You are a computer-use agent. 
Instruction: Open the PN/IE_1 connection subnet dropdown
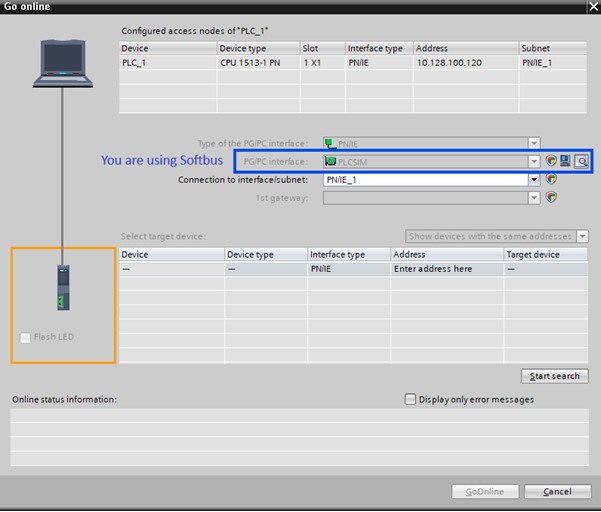pyautogui.click(x=534, y=180)
